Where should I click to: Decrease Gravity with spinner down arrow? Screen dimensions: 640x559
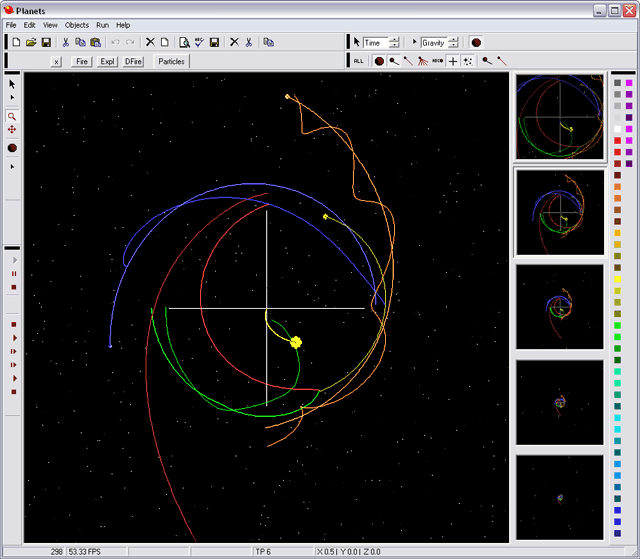(x=453, y=45)
